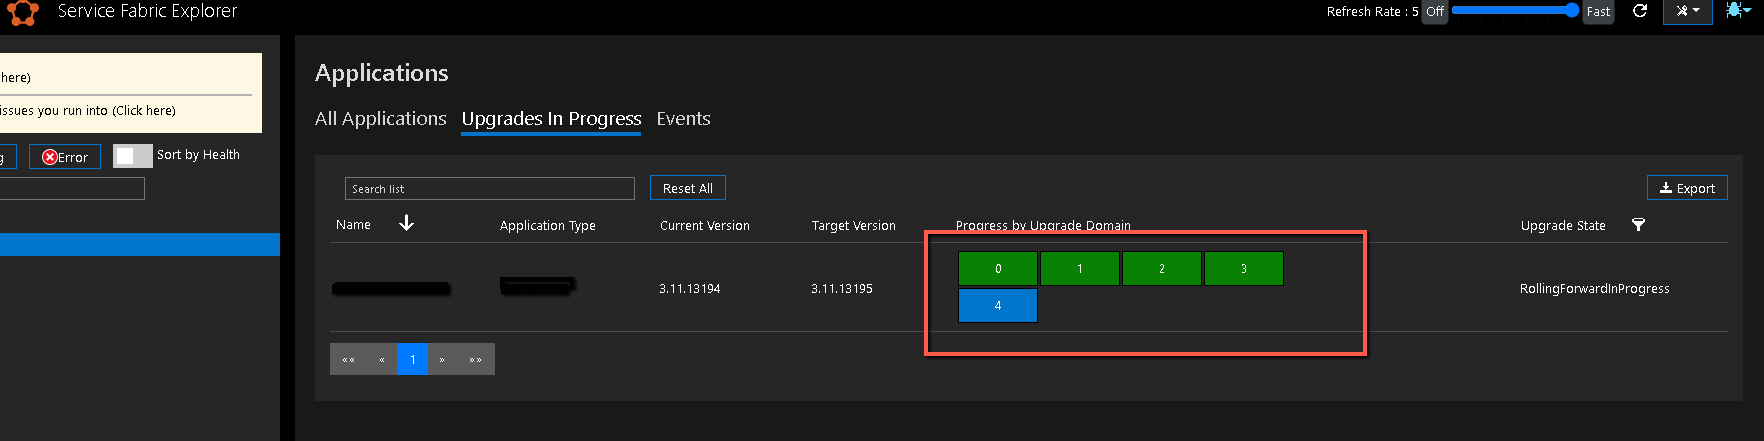
Task: Click upgrade domain 1 progress block
Action: coord(1080,268)
